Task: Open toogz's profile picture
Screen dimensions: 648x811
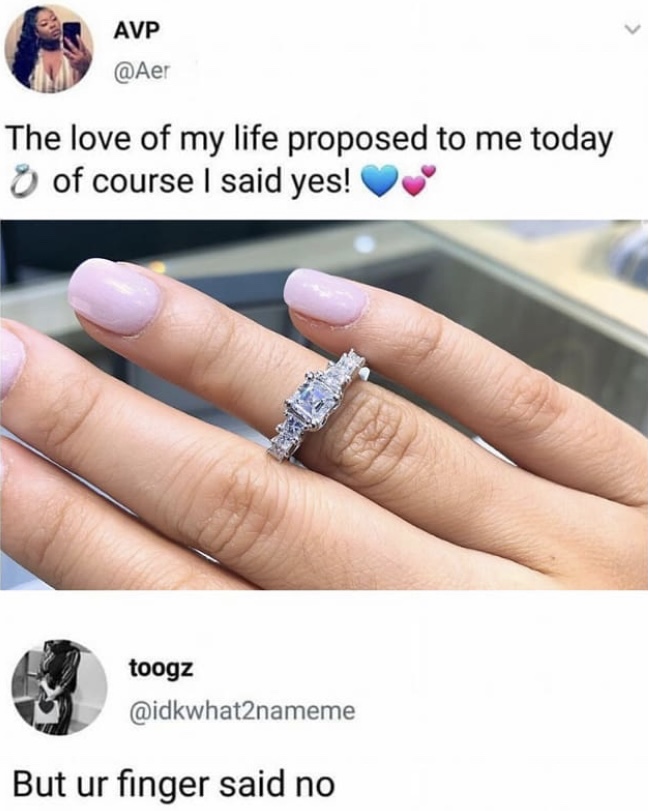Action: coord(59,687)
